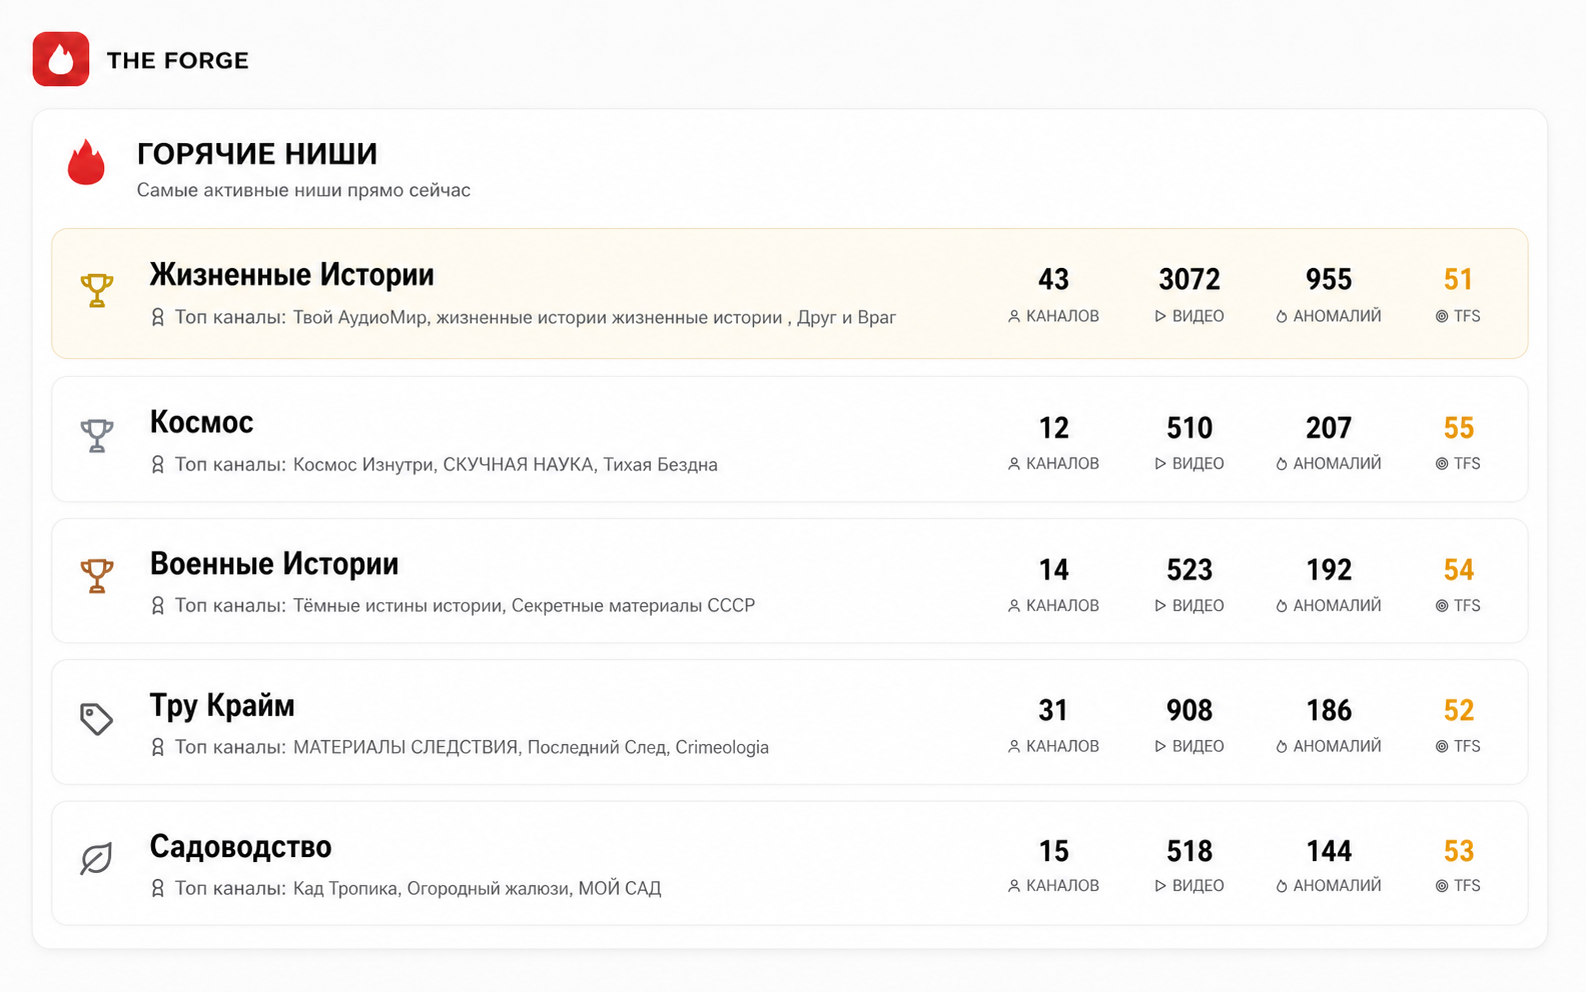The height and width of the screenshot is (992, 1586).
Task: Click the video count 523
Action: [x=1190, y=570]
